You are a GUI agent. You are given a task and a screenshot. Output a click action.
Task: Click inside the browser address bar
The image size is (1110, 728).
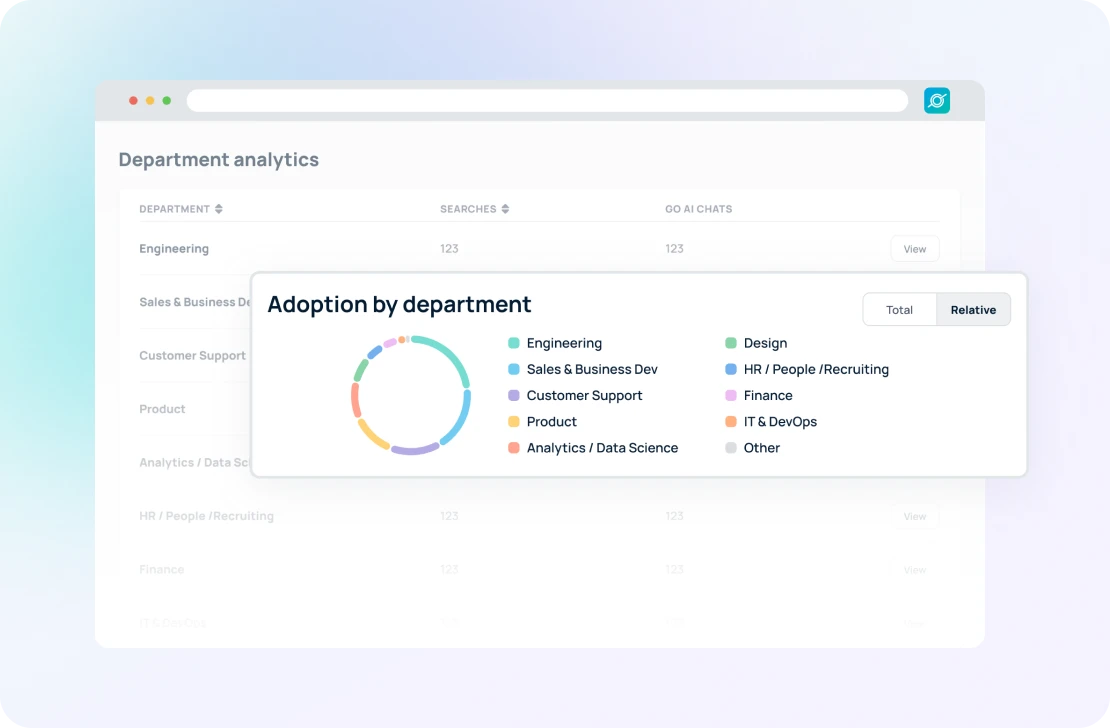click(547, 100)
